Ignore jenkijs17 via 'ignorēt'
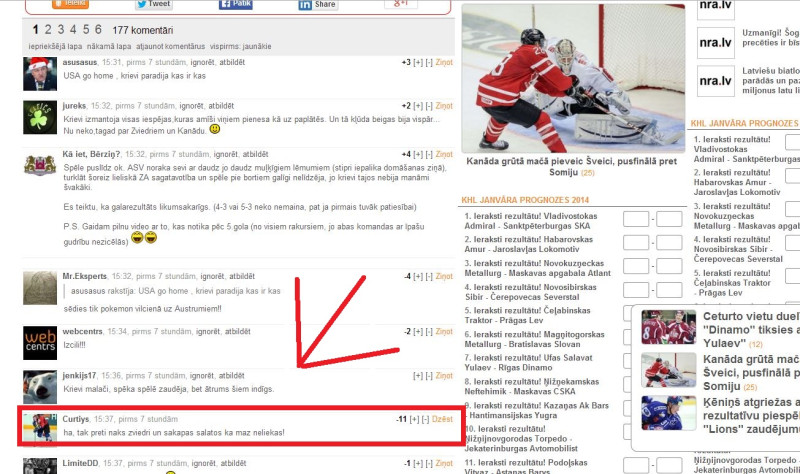The image size is (800, 474). click(x=202, y=376)
